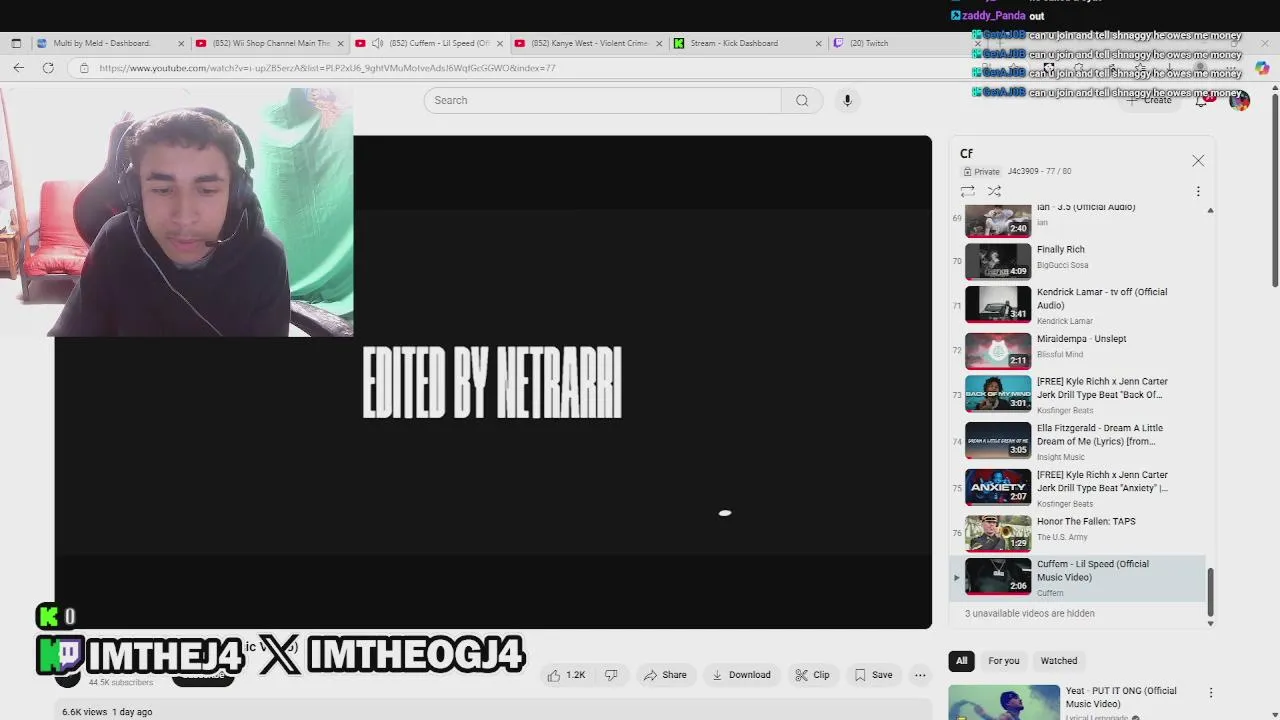Click Kosfinger Beats under the Anxiety beat

[1064, 504]
